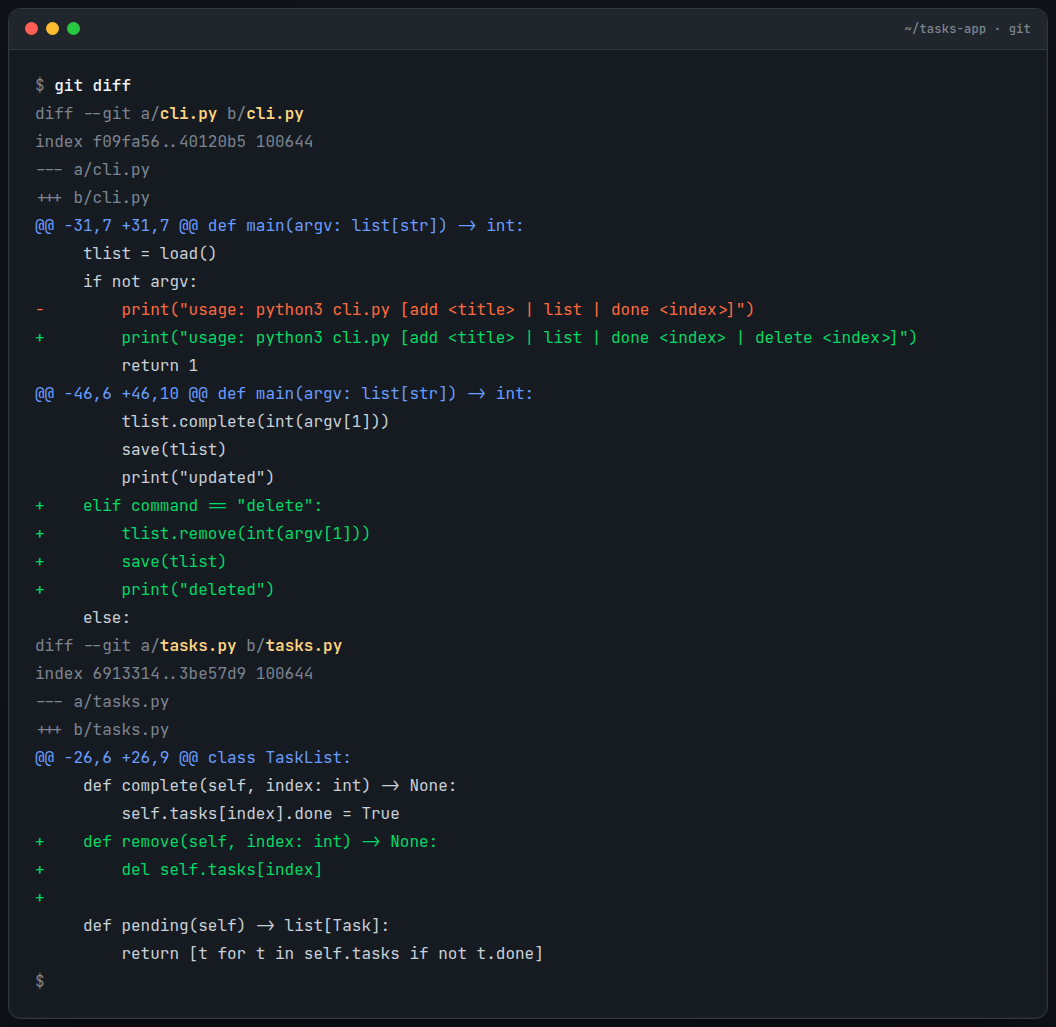Click the '+++ b/cli.py' line
The image size is (1056, 1027).
point(92,198)
